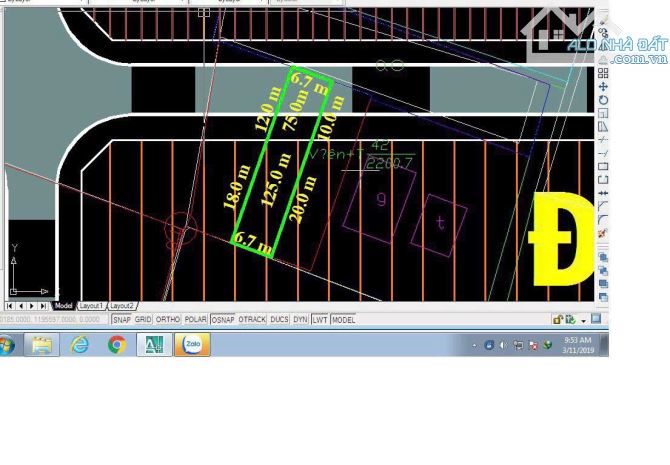Select the Rotate tool
This screenshot has width=670, height=465.
[x=603, y=100]
